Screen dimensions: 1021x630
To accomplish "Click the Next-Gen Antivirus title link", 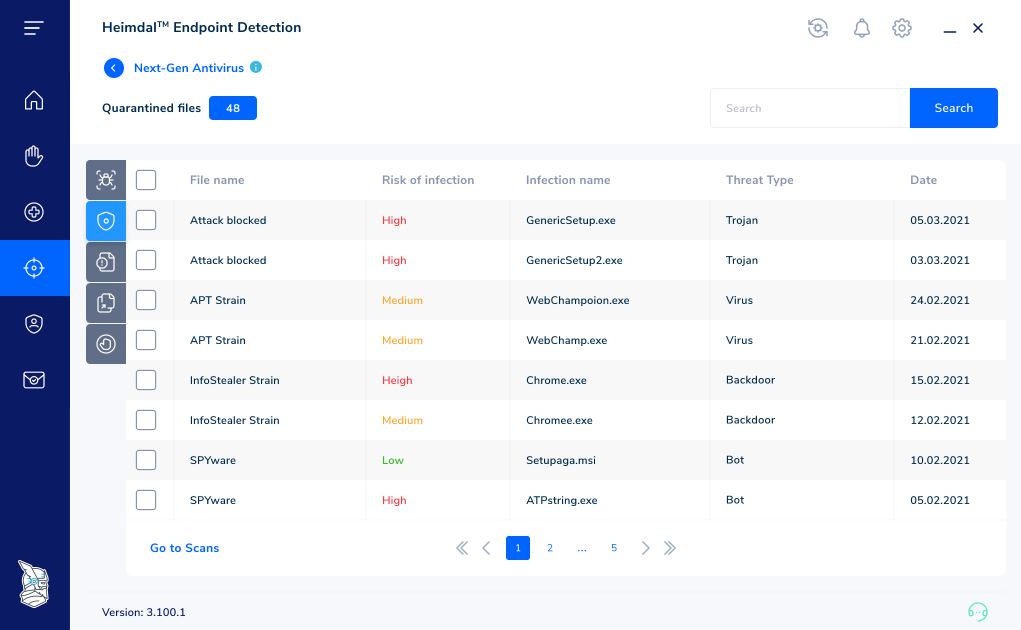I will [189, 68].
